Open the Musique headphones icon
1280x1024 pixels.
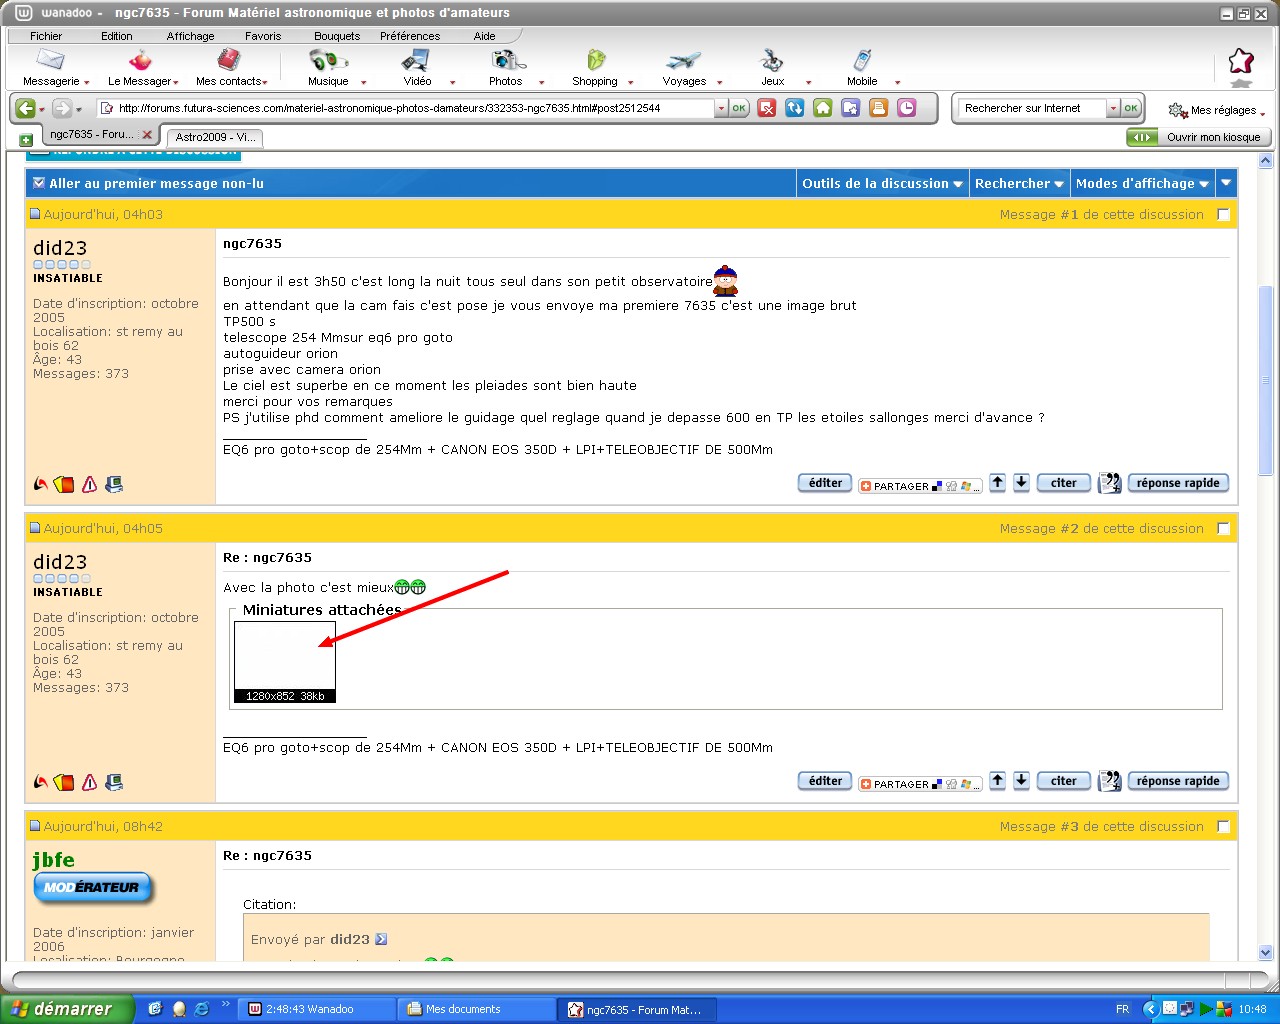tap(328, 60)
